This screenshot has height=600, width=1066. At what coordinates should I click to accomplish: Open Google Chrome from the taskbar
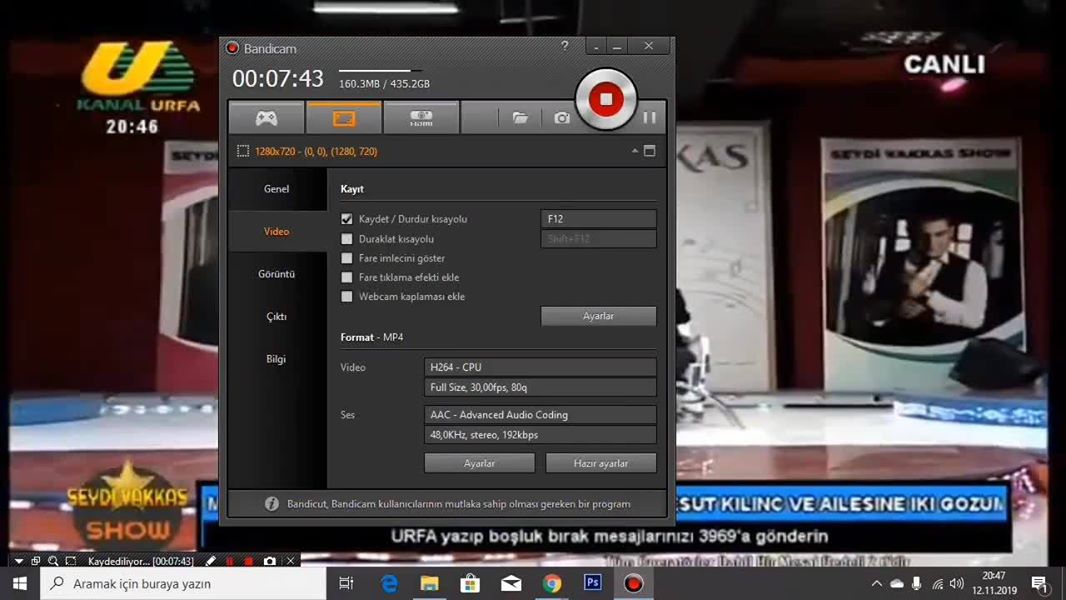pyautogui.click(x=552, y=584)
